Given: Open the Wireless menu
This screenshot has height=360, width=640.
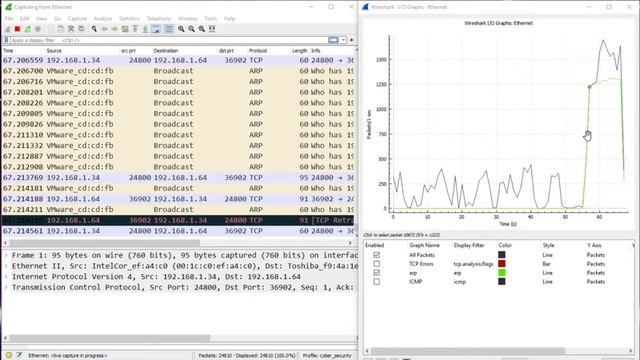Looking at the screenshot, I should click(188, 19).
